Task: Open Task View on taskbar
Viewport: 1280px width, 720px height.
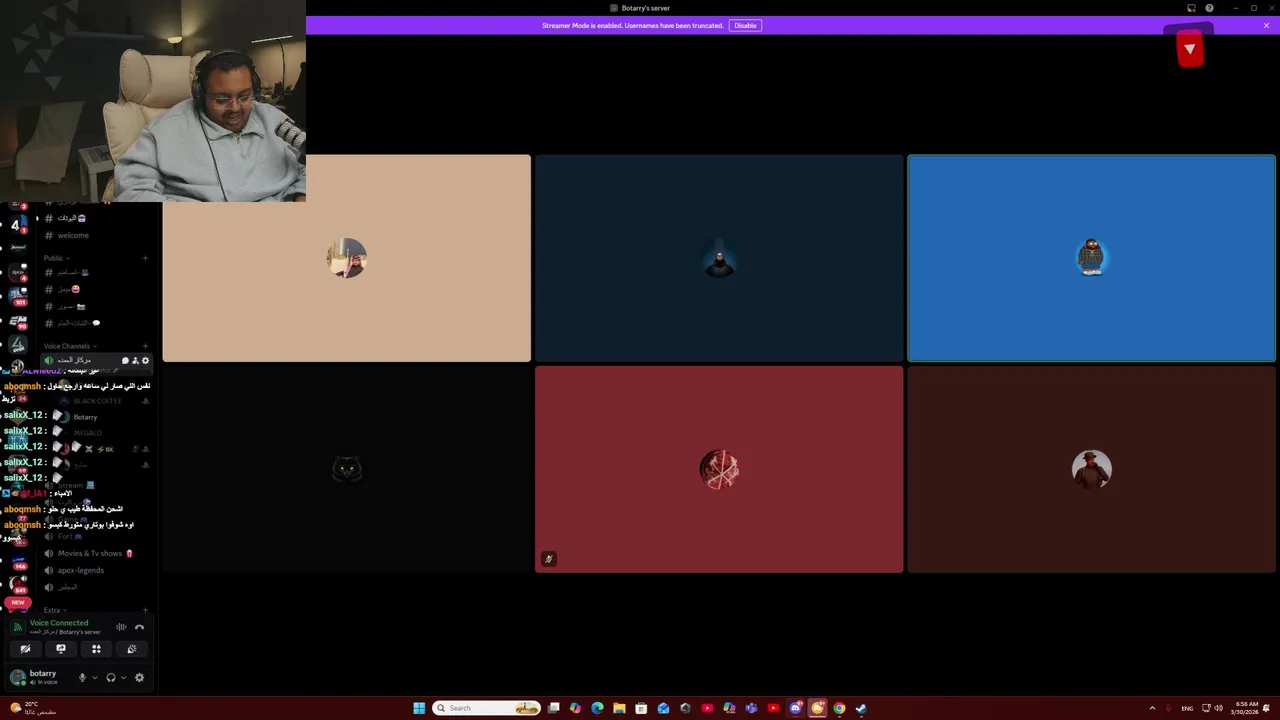Action: click(553, 708)
